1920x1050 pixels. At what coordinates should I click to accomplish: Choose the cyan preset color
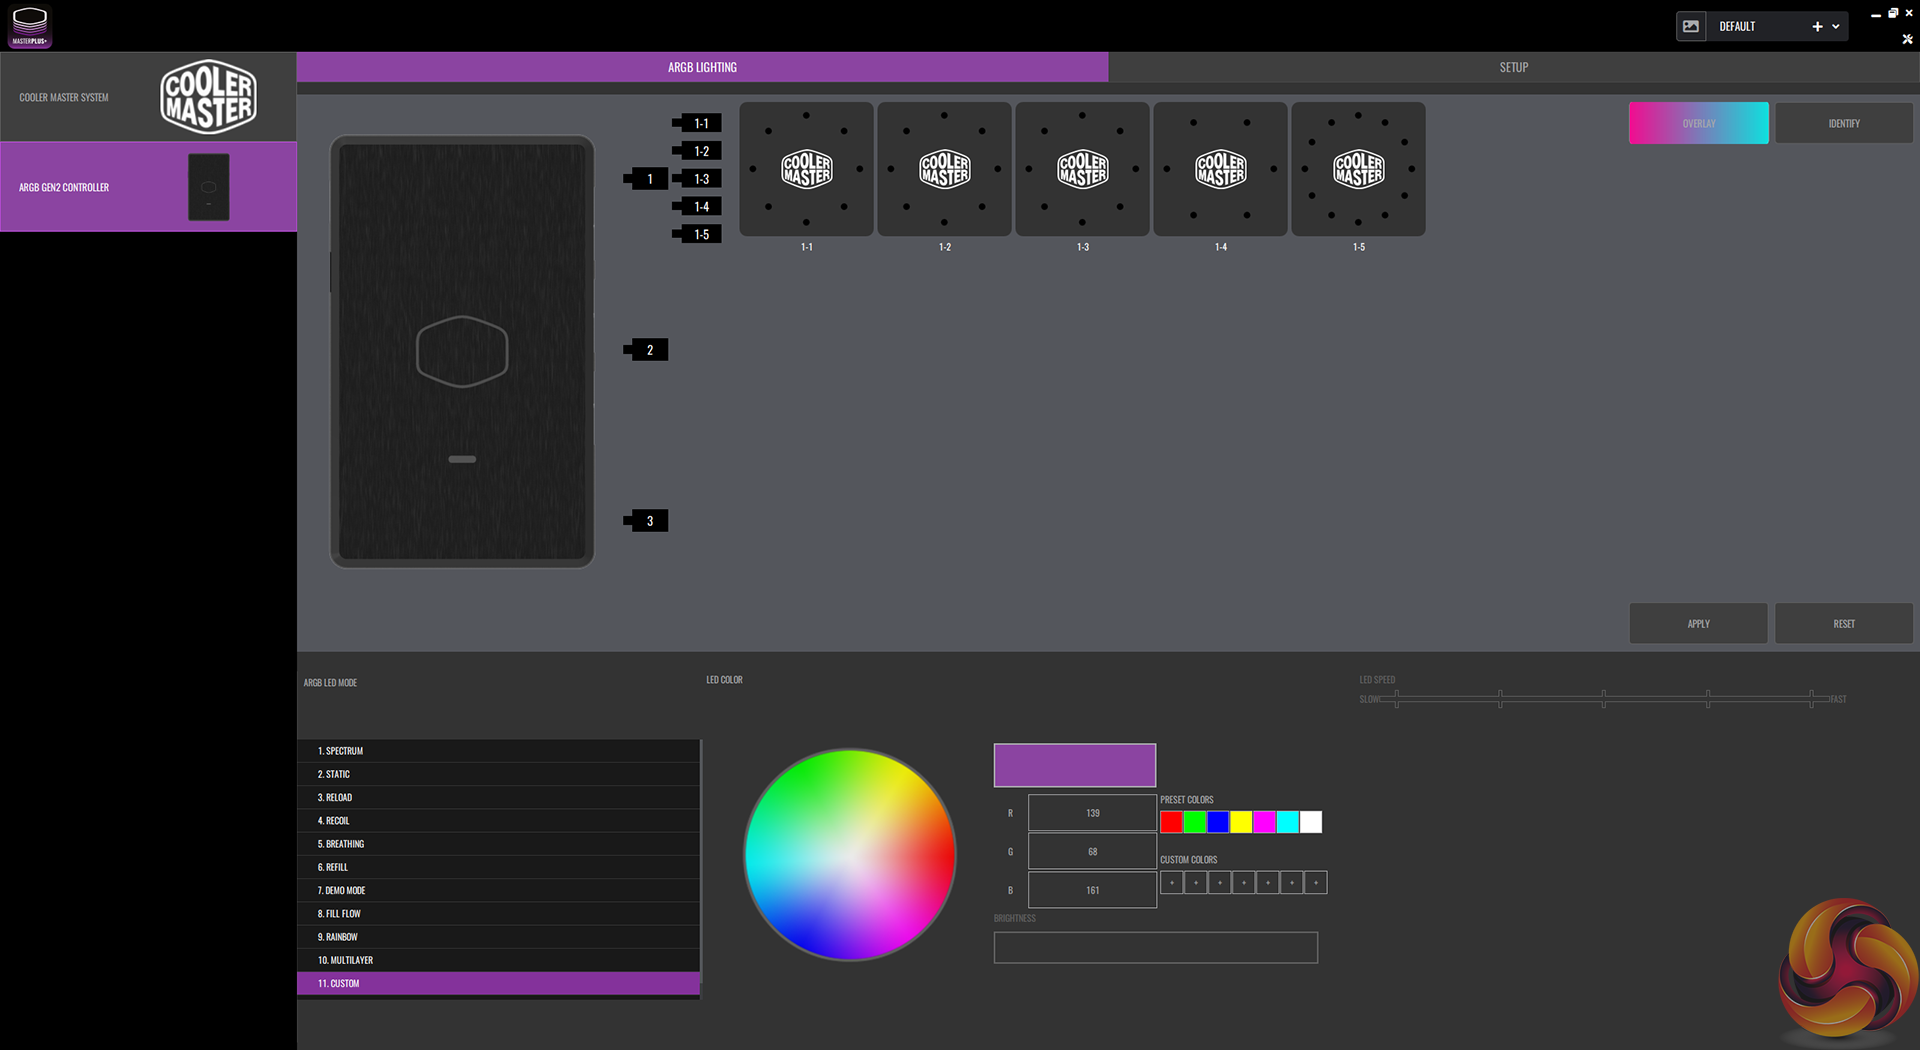(1288, 822)
